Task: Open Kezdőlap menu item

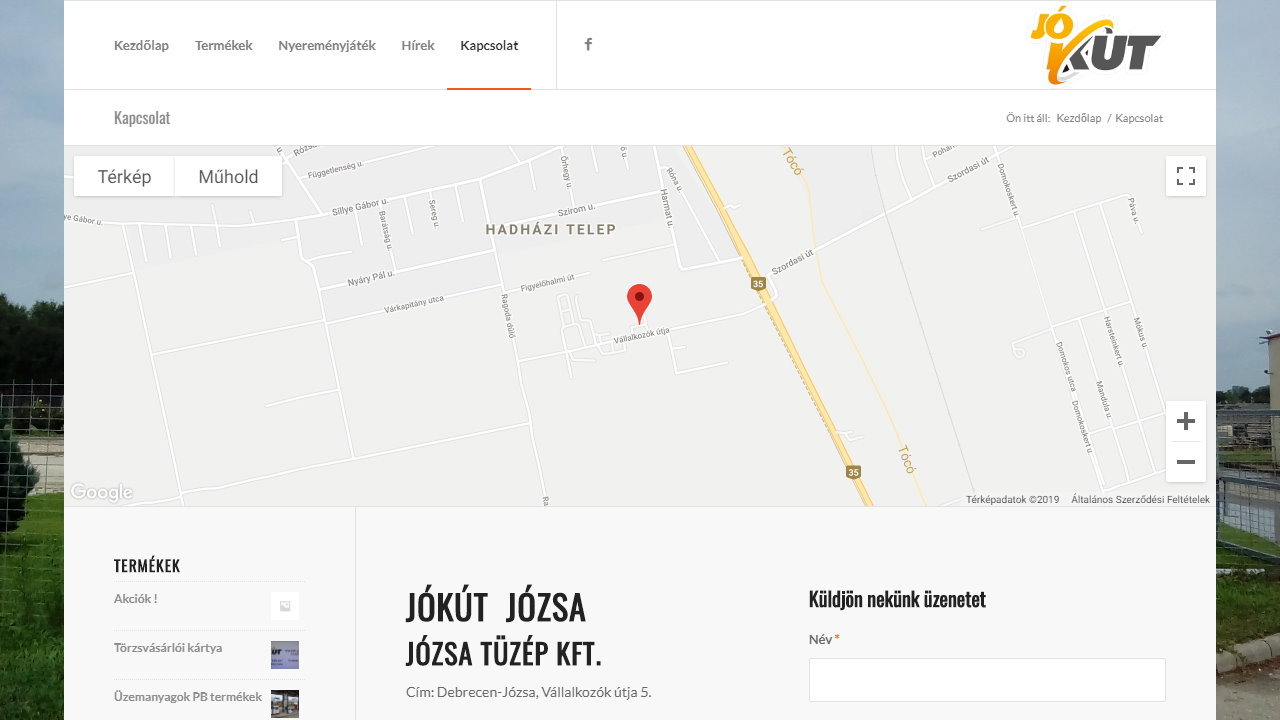Action: tap(141, 45)
